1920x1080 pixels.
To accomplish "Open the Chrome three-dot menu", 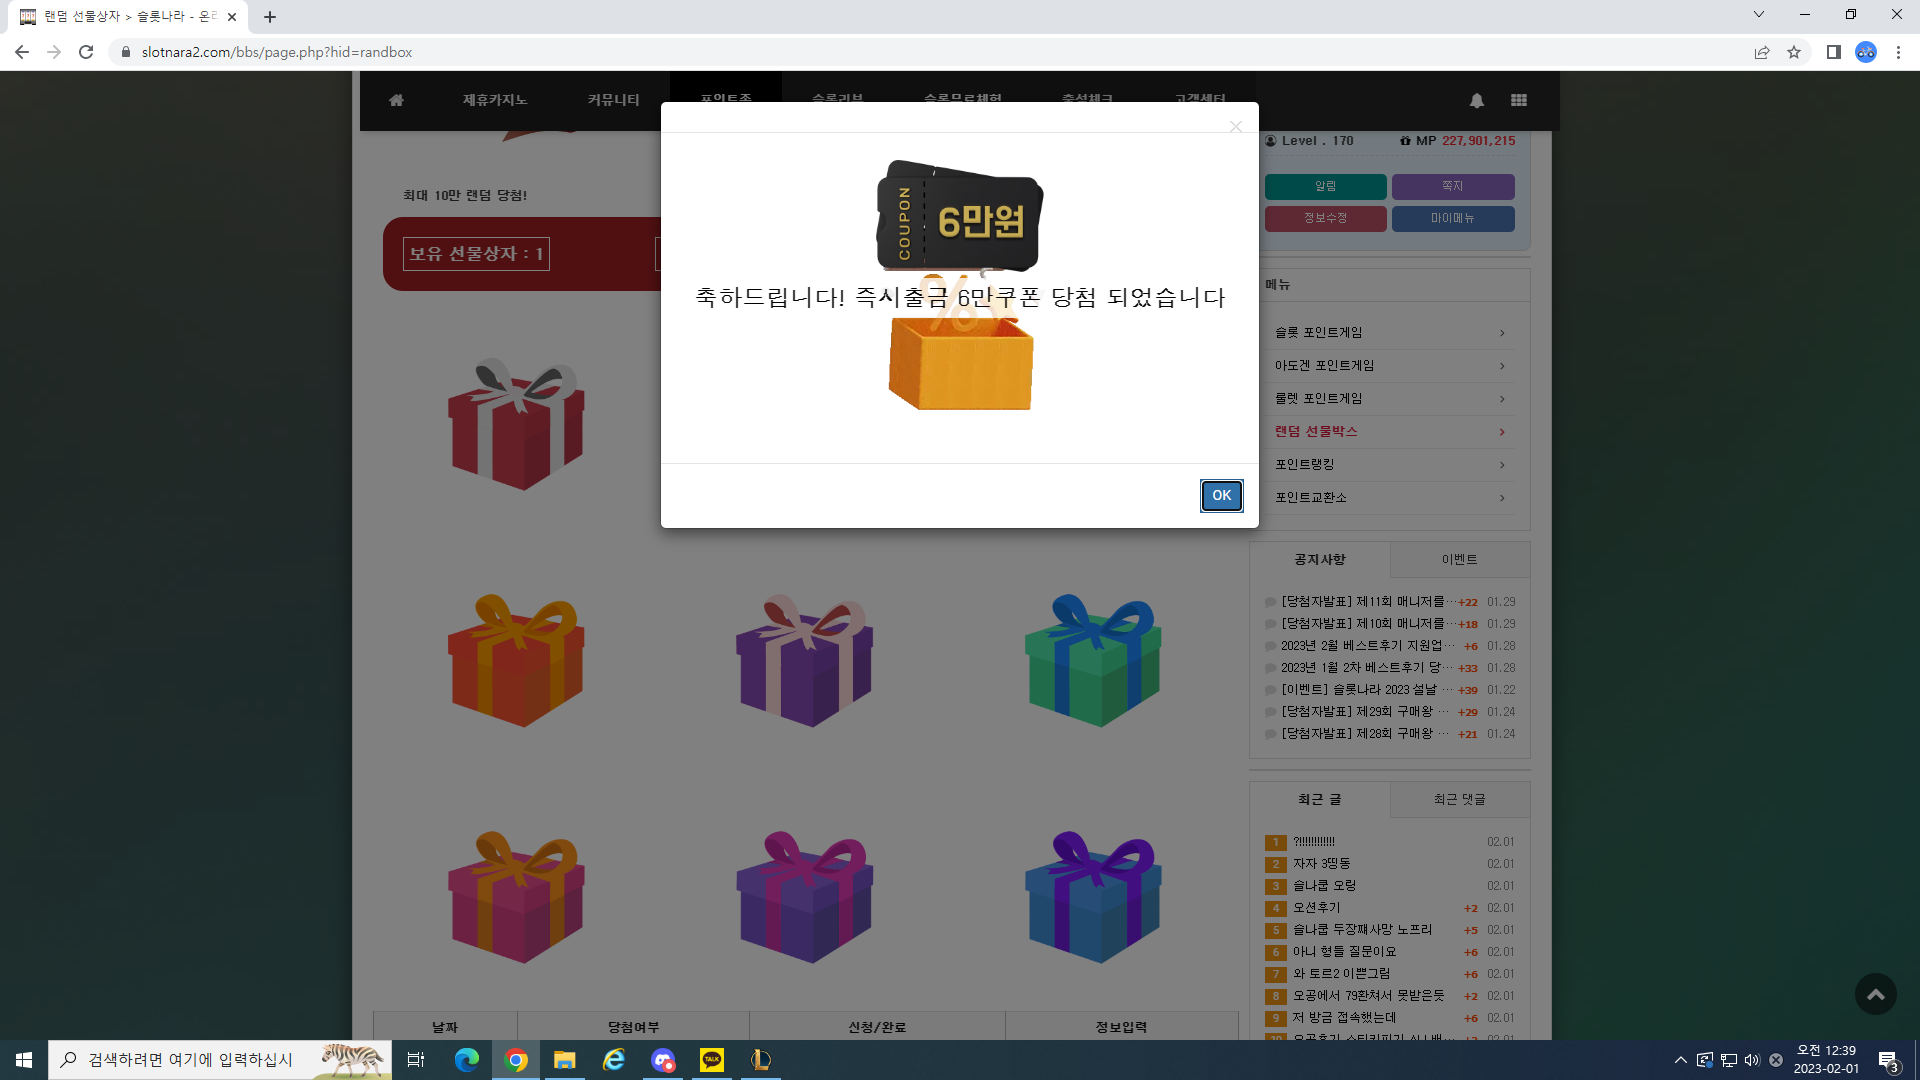I will pos(1898,52).
